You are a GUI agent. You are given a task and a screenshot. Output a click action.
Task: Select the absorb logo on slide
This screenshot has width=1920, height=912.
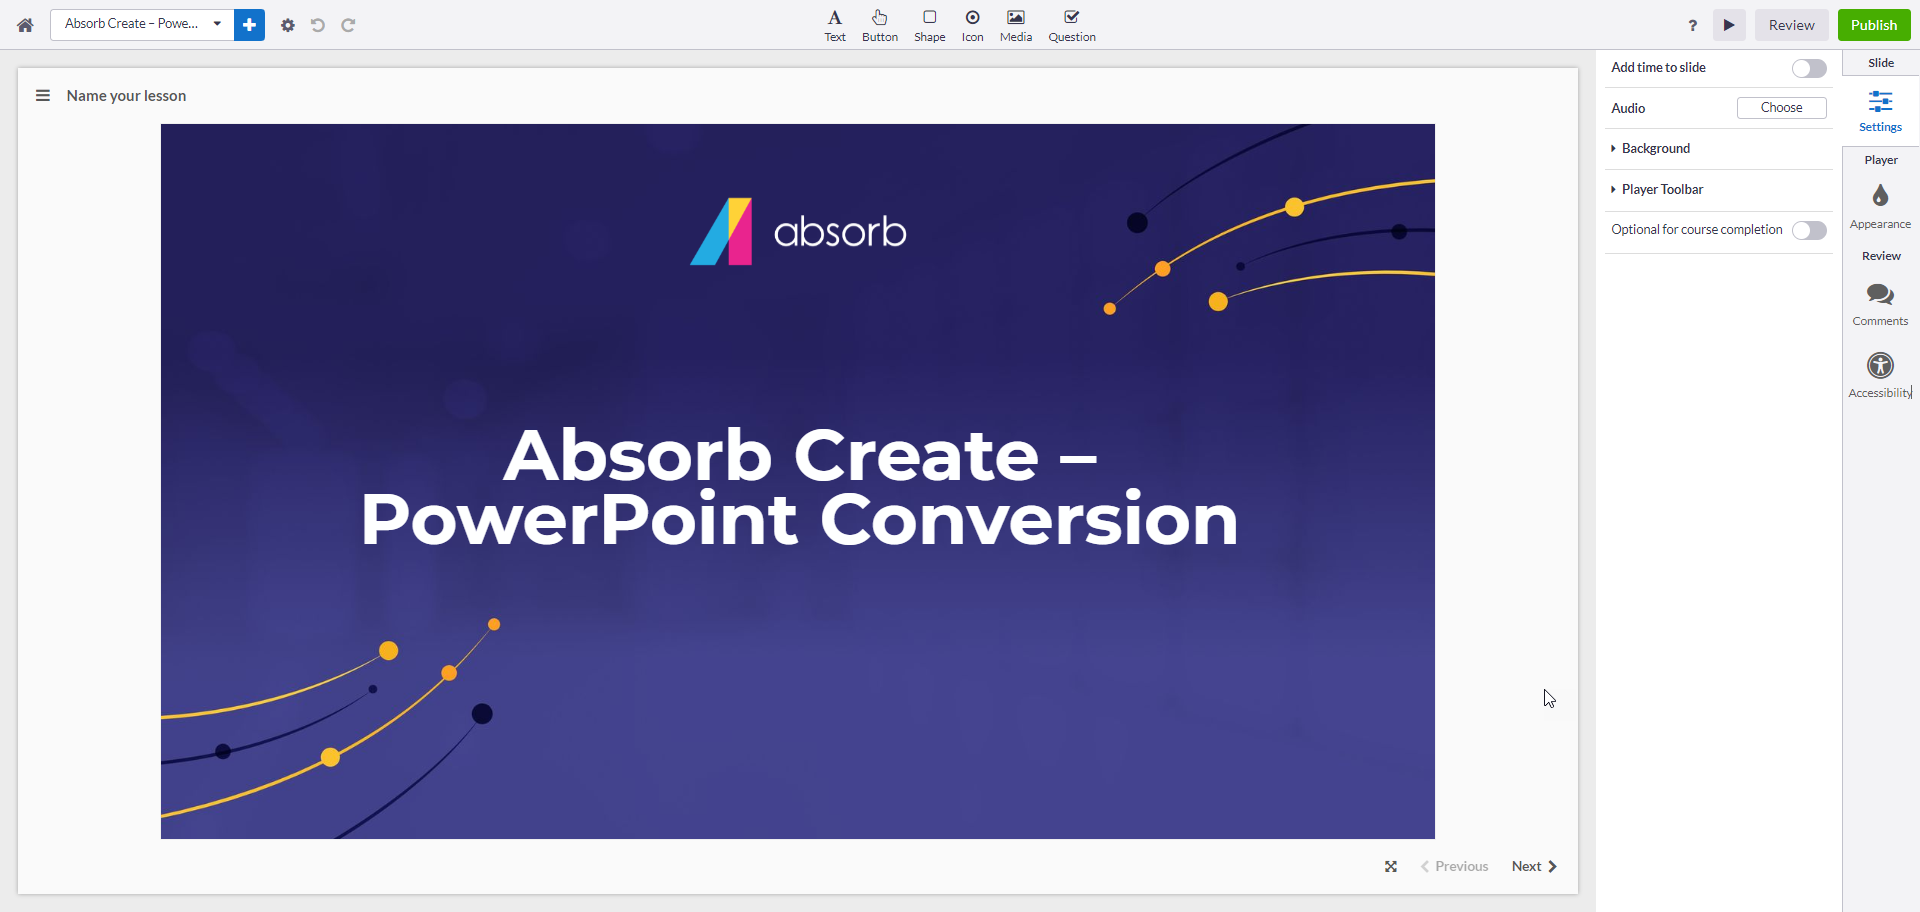coord(798,231)
